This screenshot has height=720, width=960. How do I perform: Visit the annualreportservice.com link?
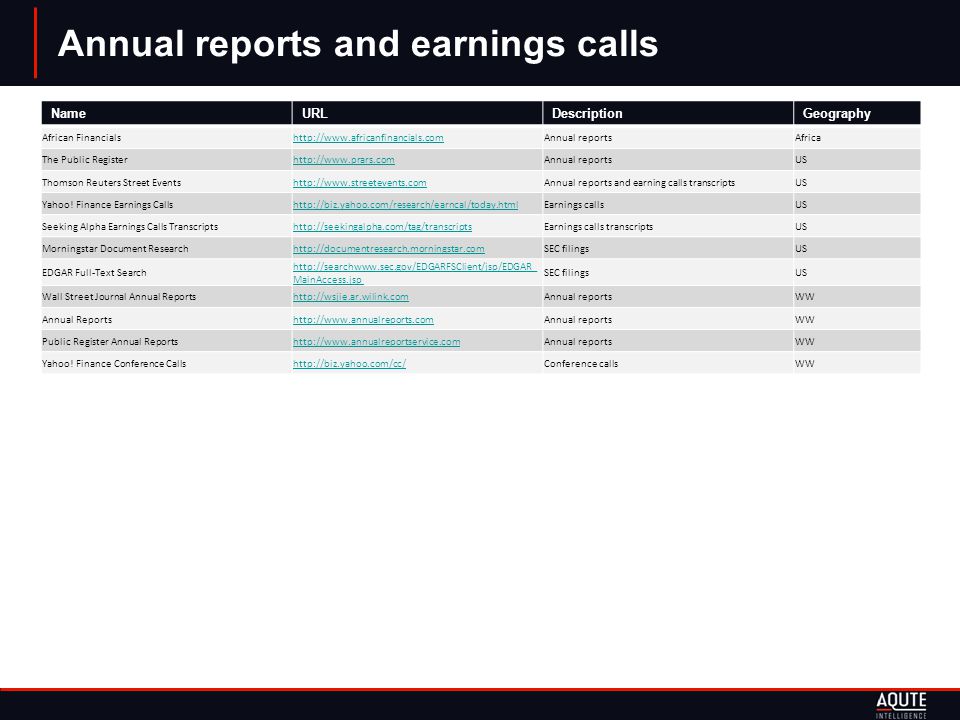coord(377,342)
